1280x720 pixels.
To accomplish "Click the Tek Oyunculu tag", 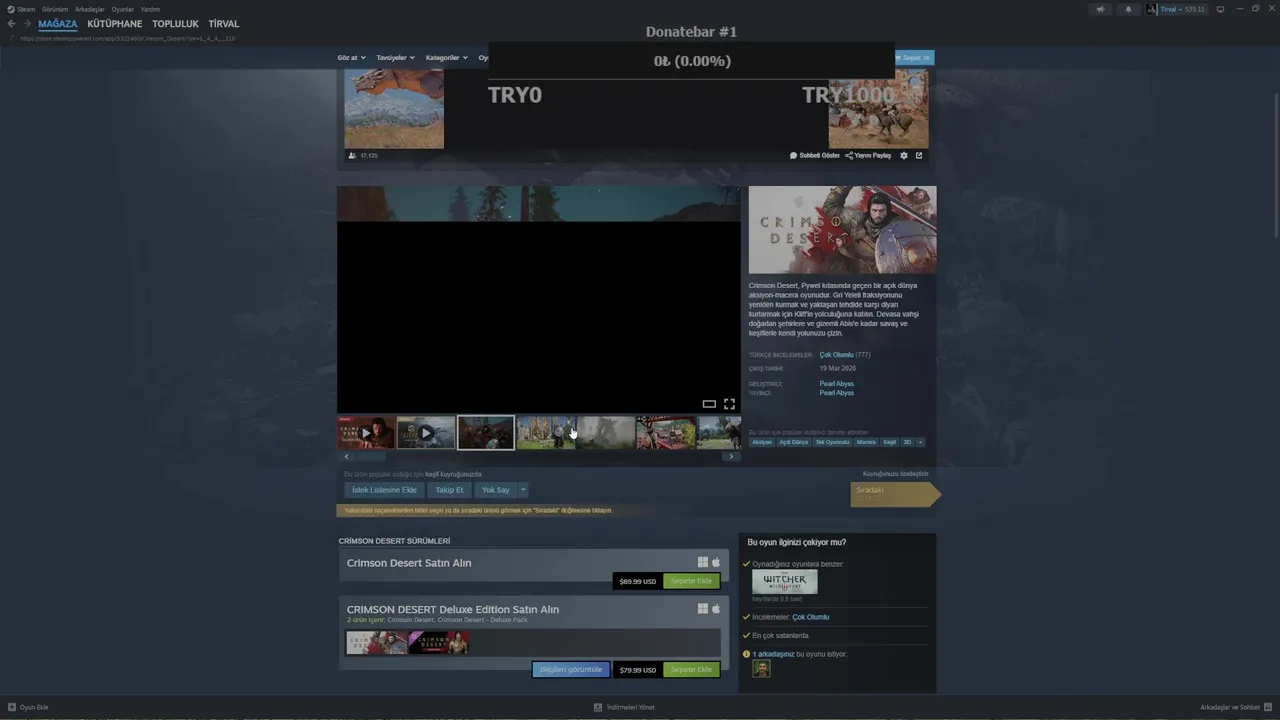I will tap(832, 442).
